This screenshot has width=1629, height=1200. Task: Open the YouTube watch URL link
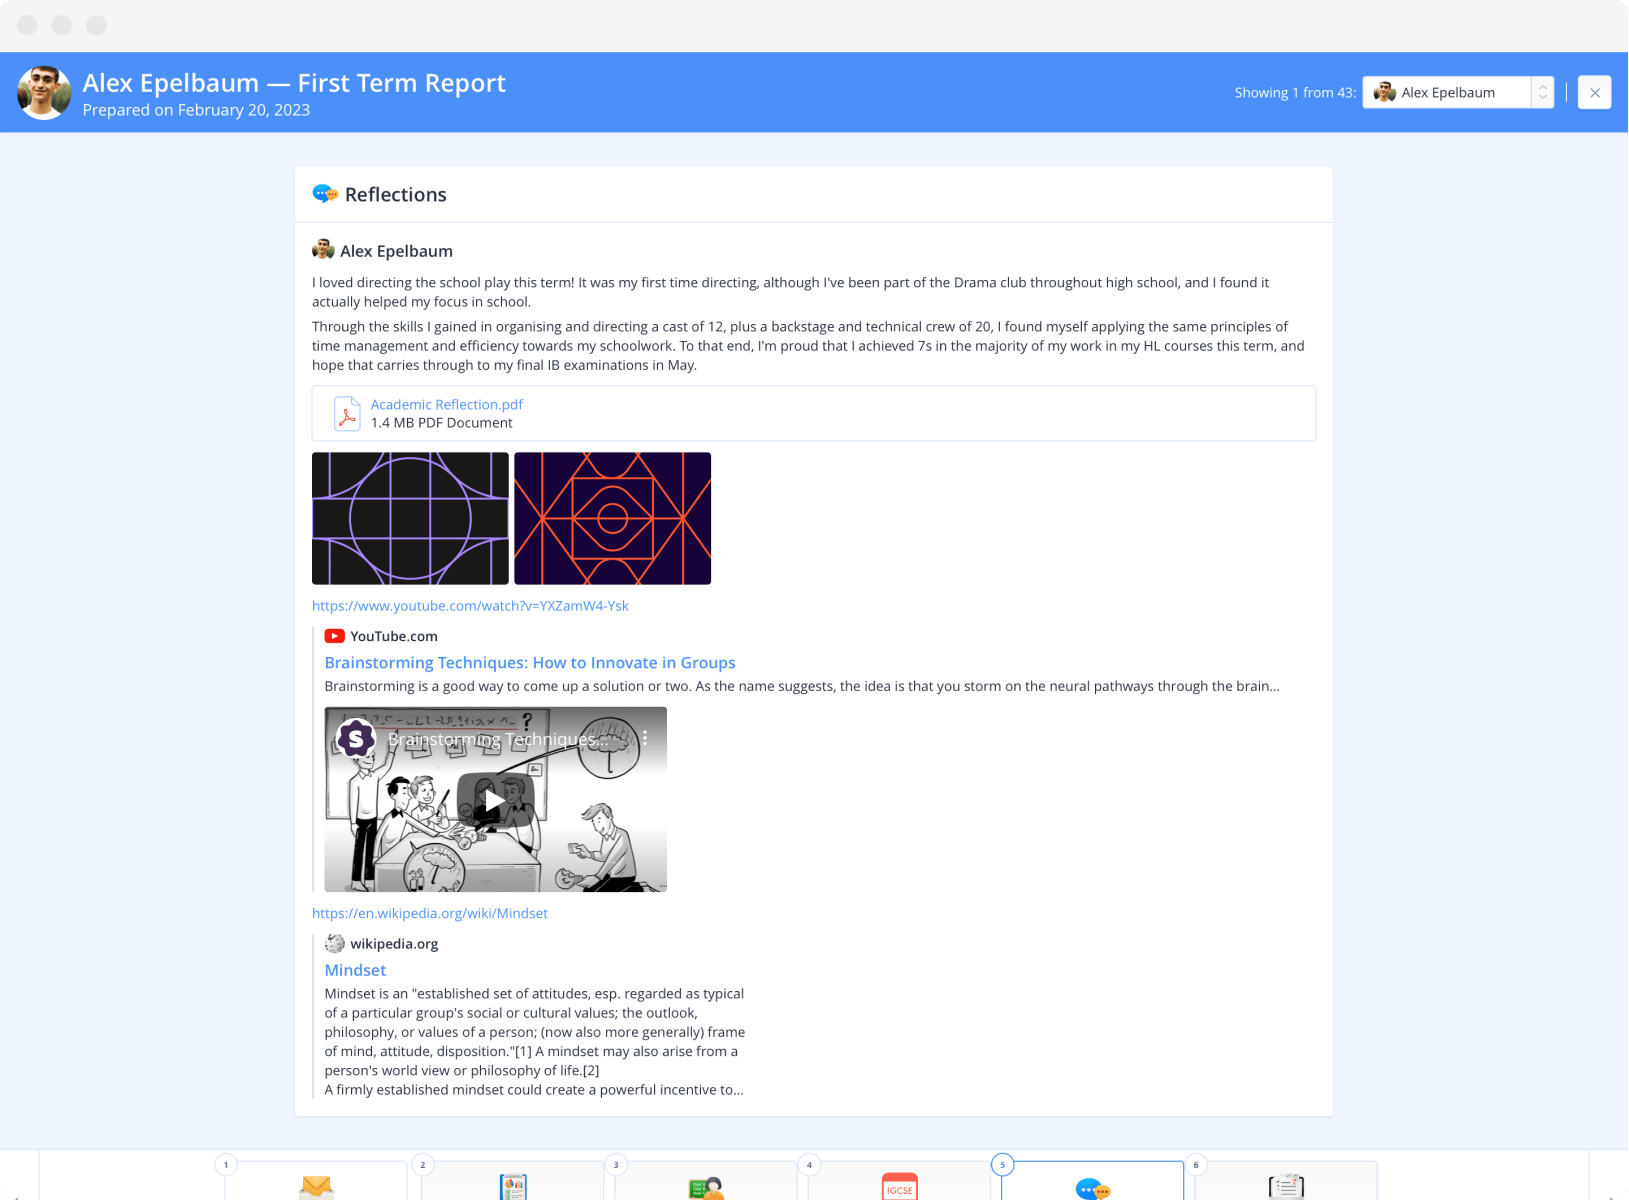tap(470, 606)
